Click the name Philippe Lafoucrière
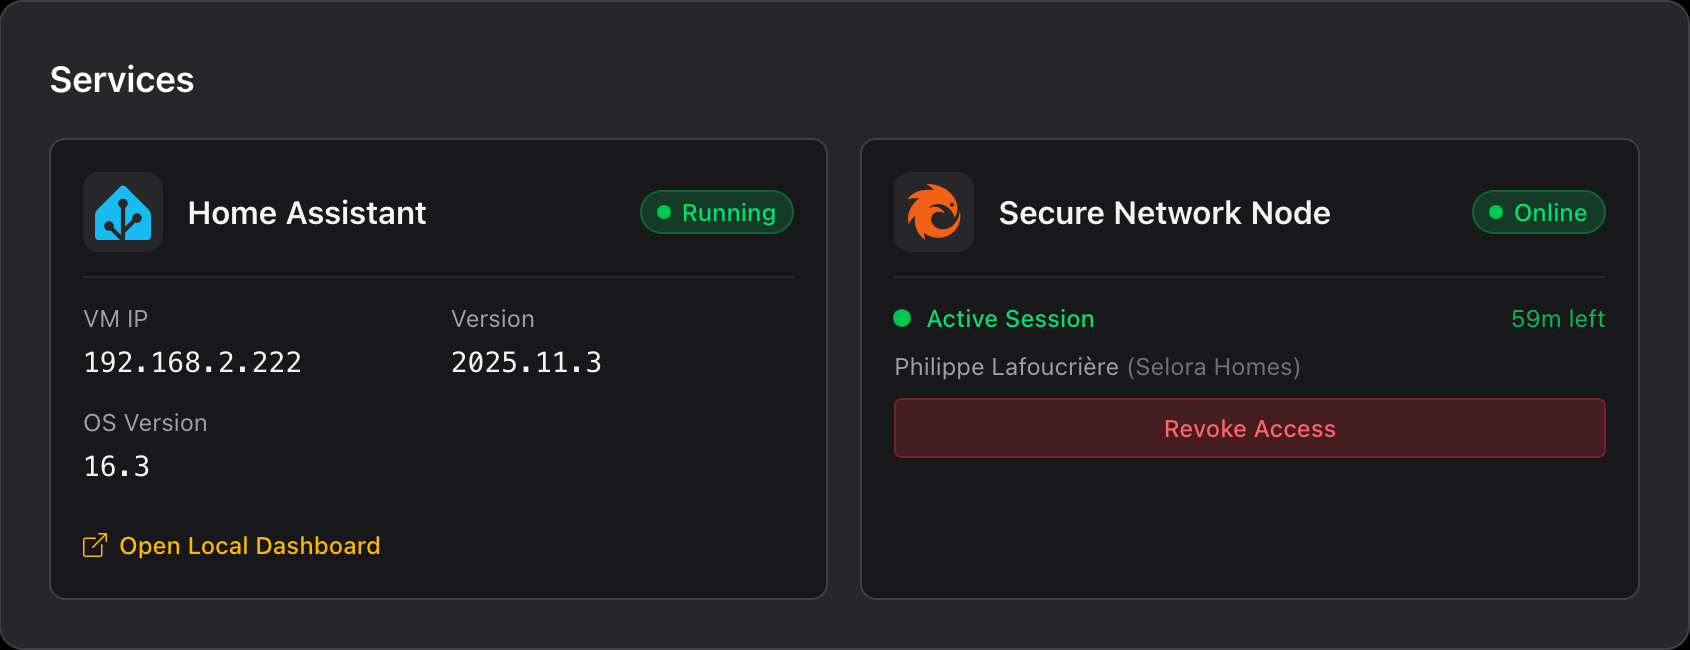1690x650 pixels. tap(1006, 367)
